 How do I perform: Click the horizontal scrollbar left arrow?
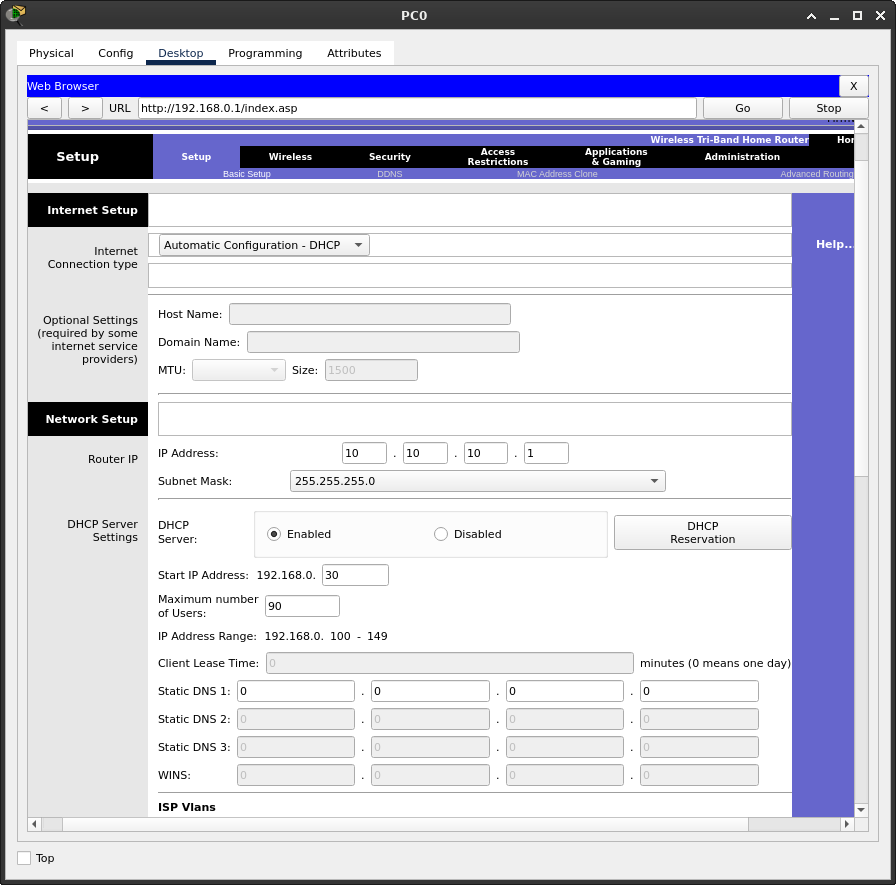[34, 824]
